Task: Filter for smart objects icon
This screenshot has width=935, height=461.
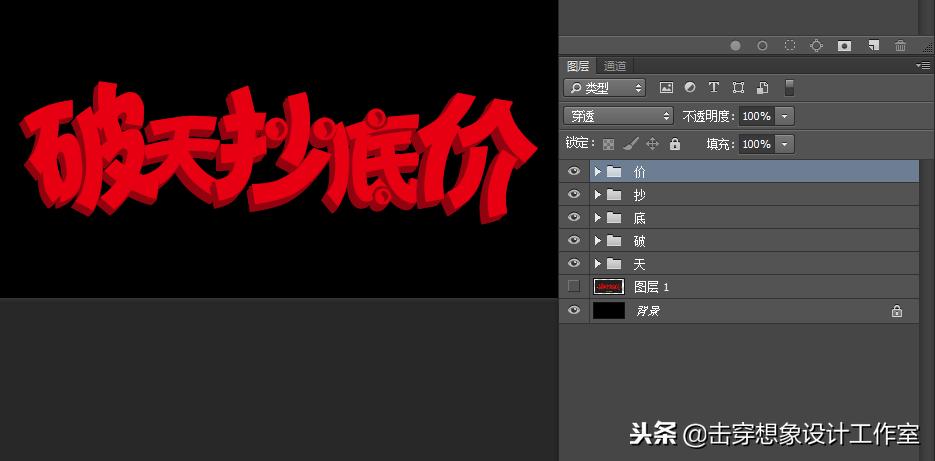Action: click(x=762, y=88)
